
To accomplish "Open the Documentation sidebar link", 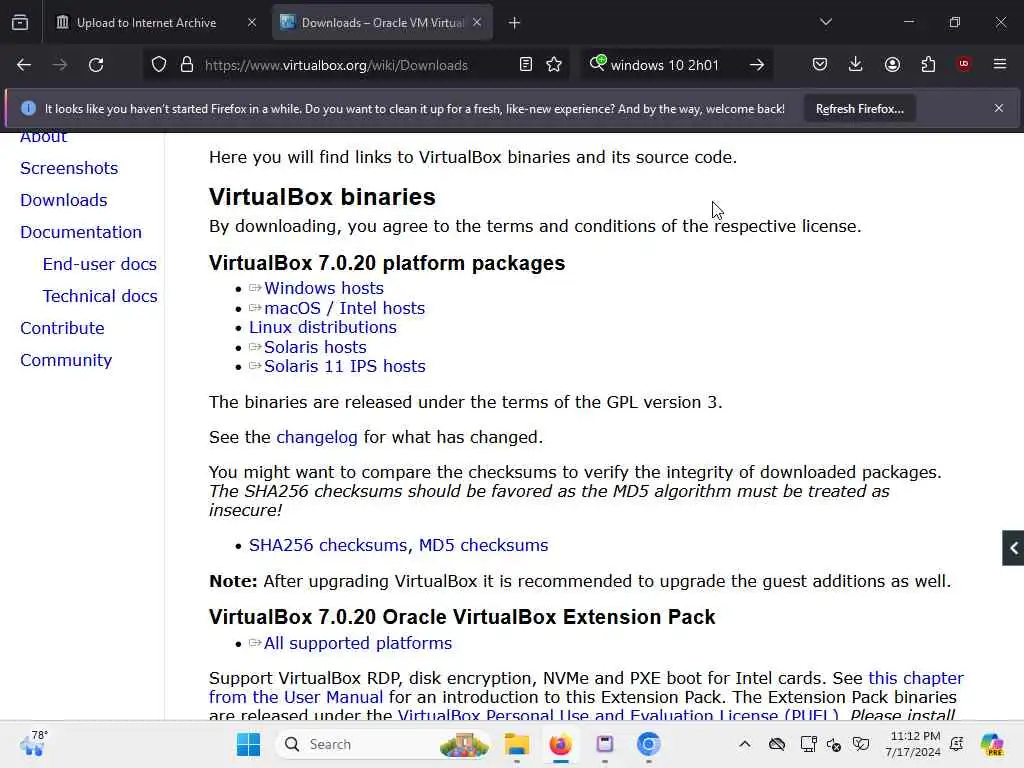I will 81,232.
